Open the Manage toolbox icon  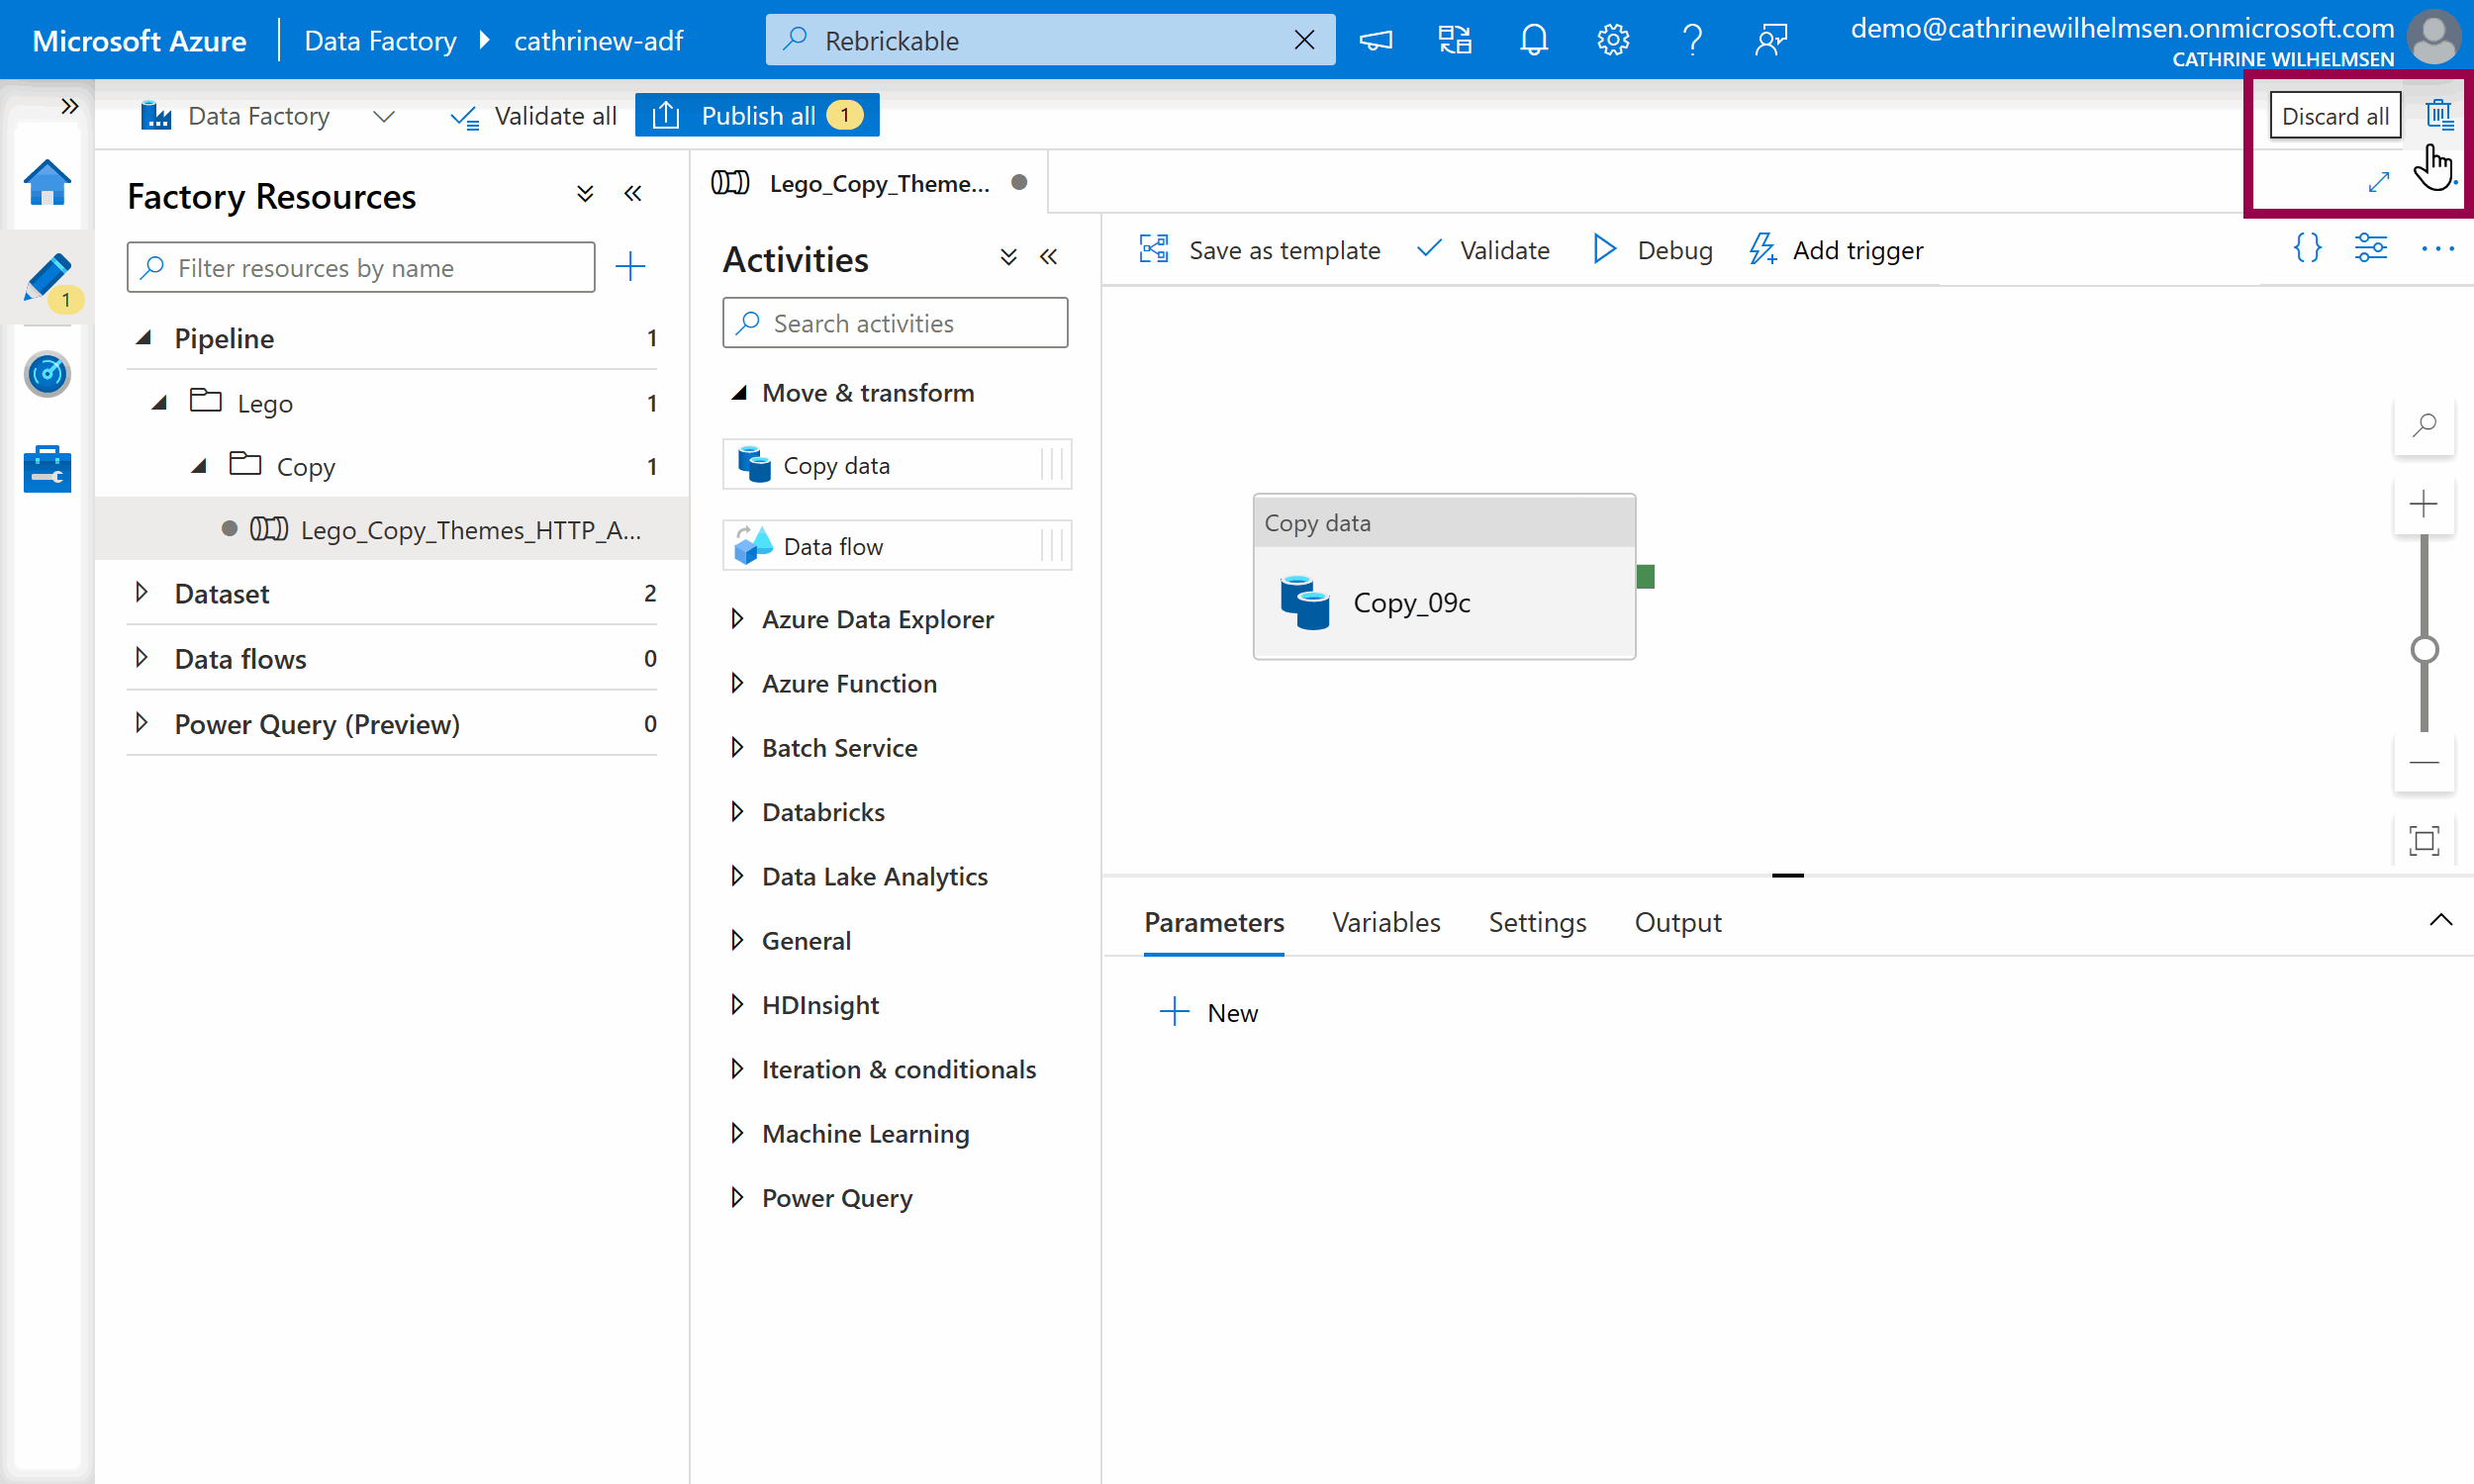pyautogui.click(x=47, y=469)
